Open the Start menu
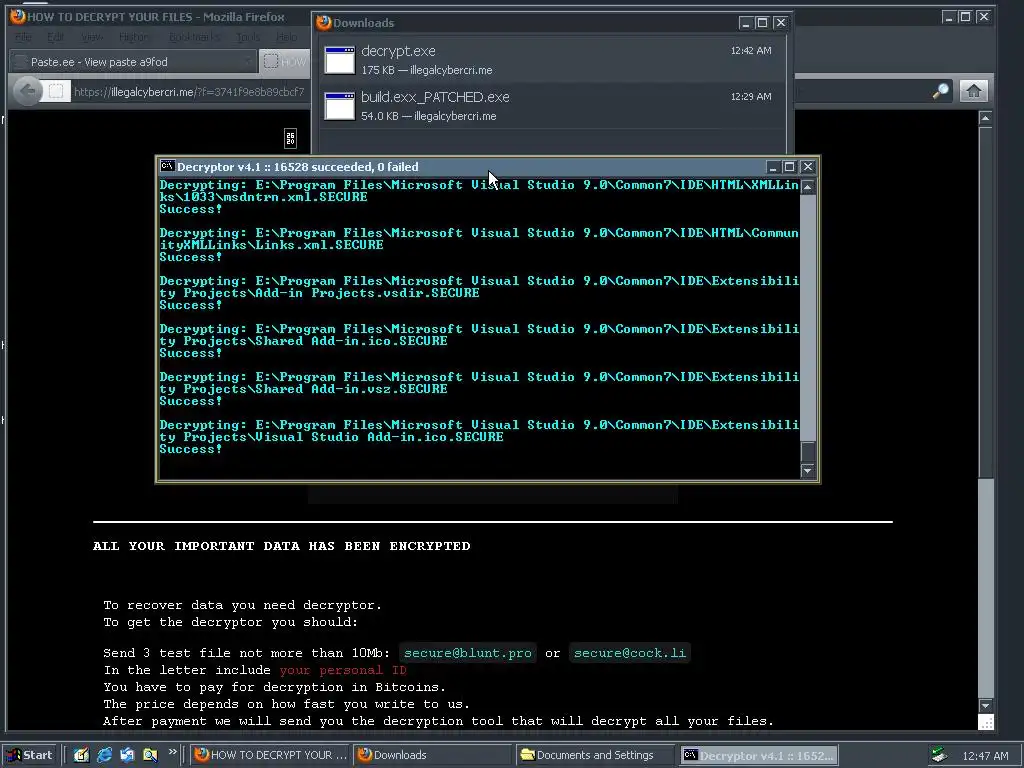1024x768 pixels. pos(30,755)
